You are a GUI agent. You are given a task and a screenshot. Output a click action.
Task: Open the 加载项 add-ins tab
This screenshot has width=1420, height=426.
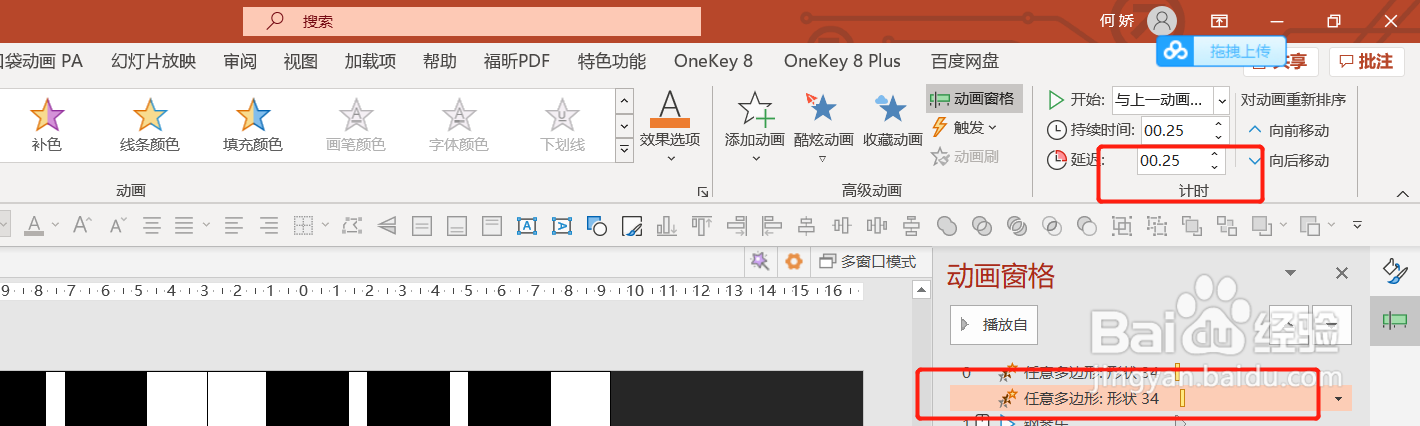tap(370, 61)
